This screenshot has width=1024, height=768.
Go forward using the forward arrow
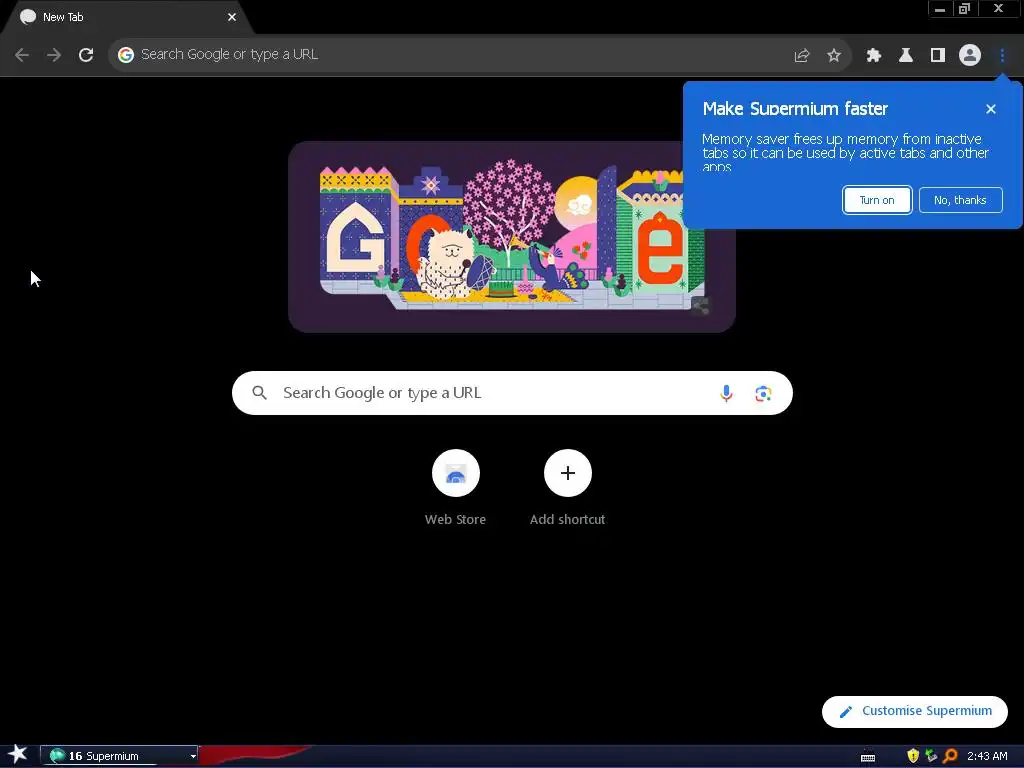tap(54, 55)
